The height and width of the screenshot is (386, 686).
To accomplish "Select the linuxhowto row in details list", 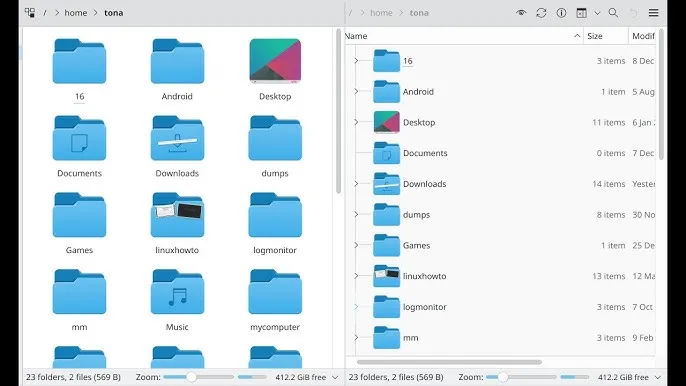I will 500,276.
